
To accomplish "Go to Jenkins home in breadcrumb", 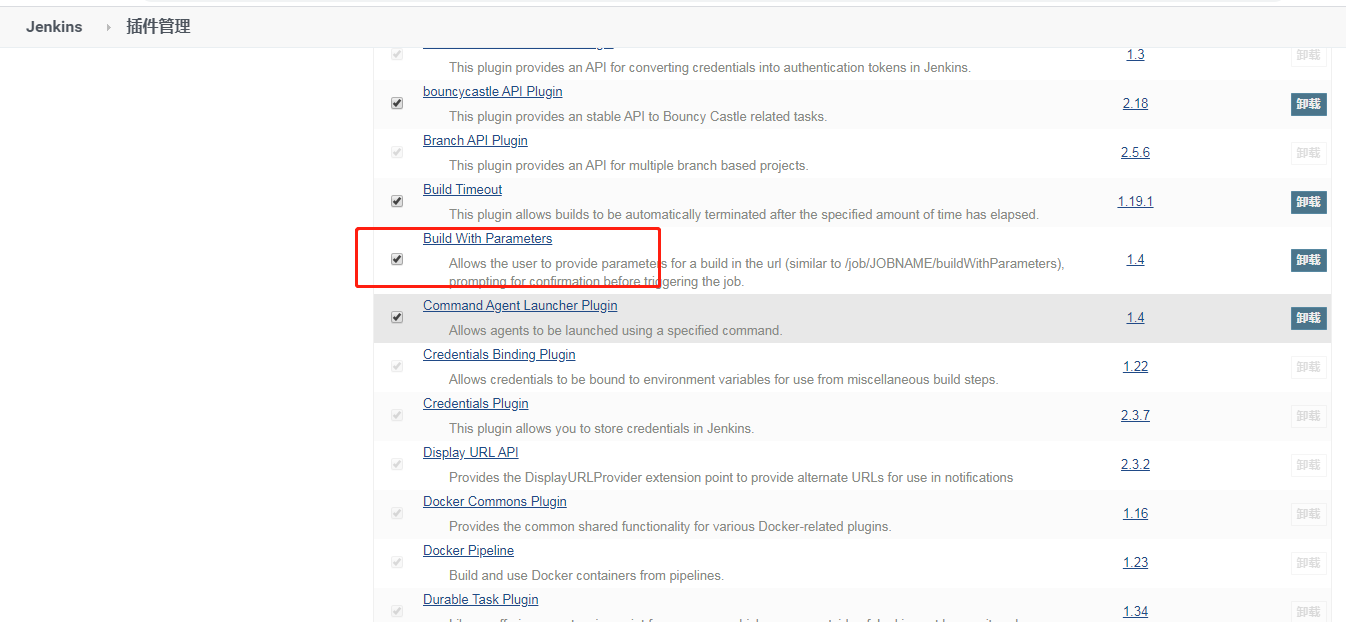I will 54,27.
